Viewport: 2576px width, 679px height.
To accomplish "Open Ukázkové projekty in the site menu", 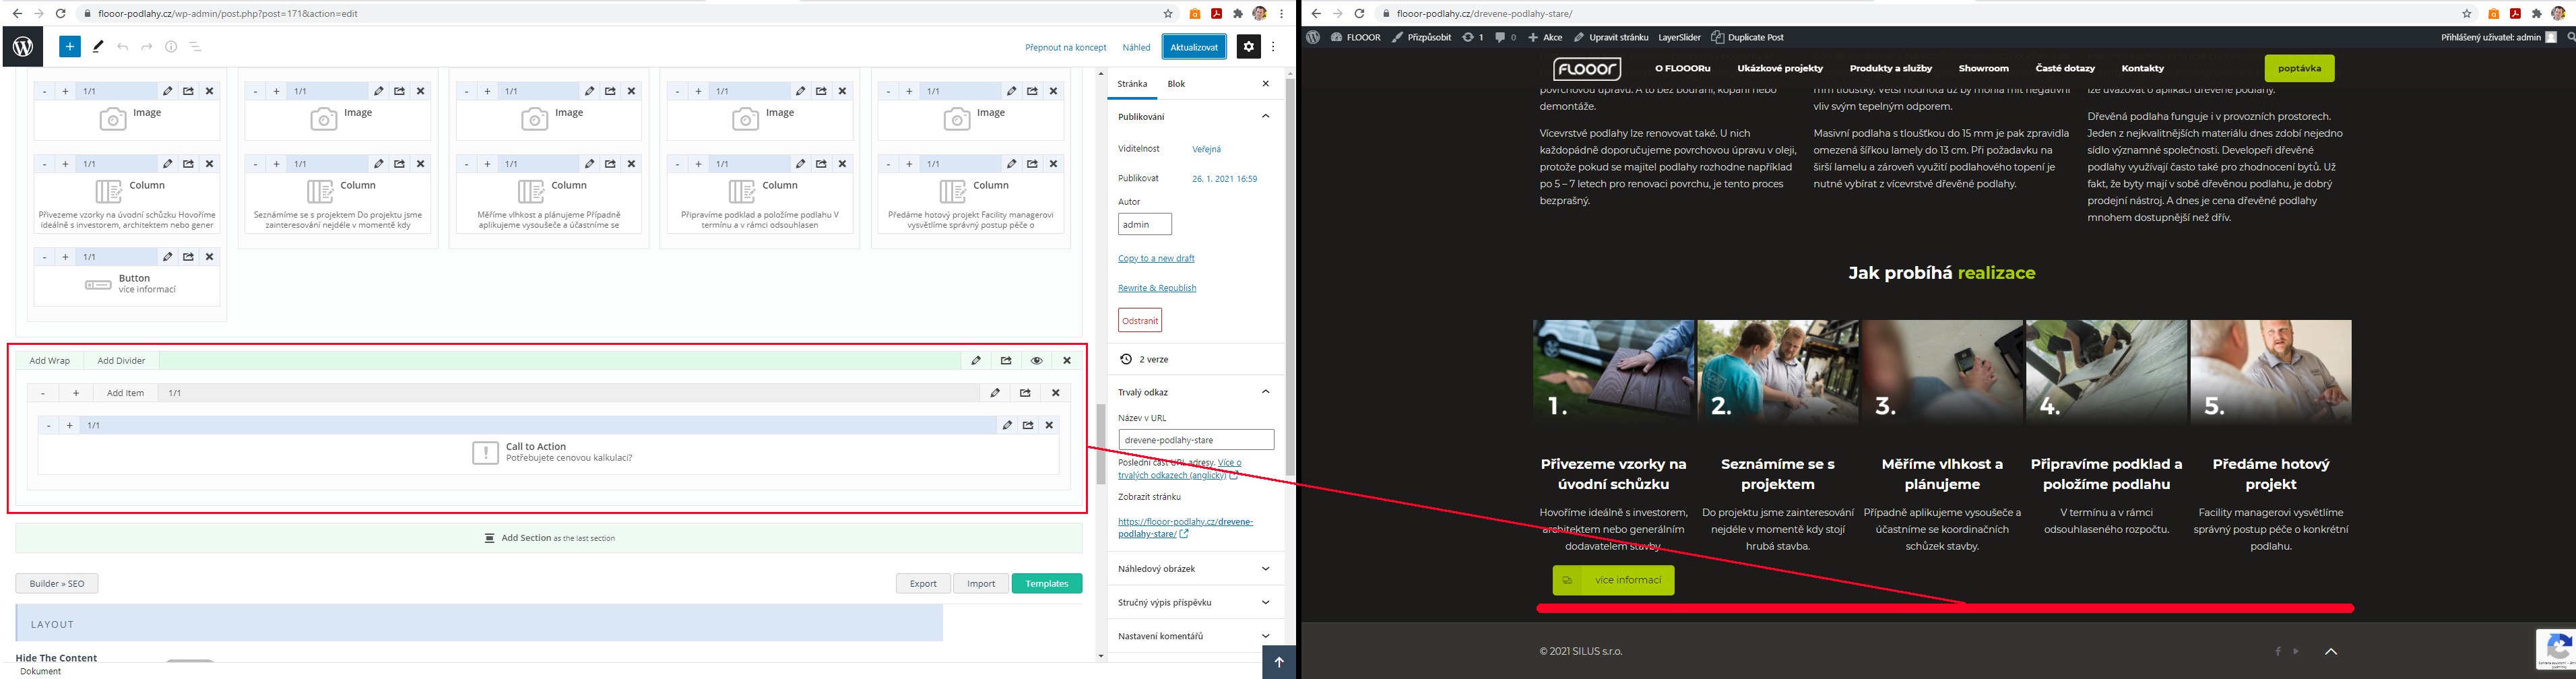I will point(1780,68).
